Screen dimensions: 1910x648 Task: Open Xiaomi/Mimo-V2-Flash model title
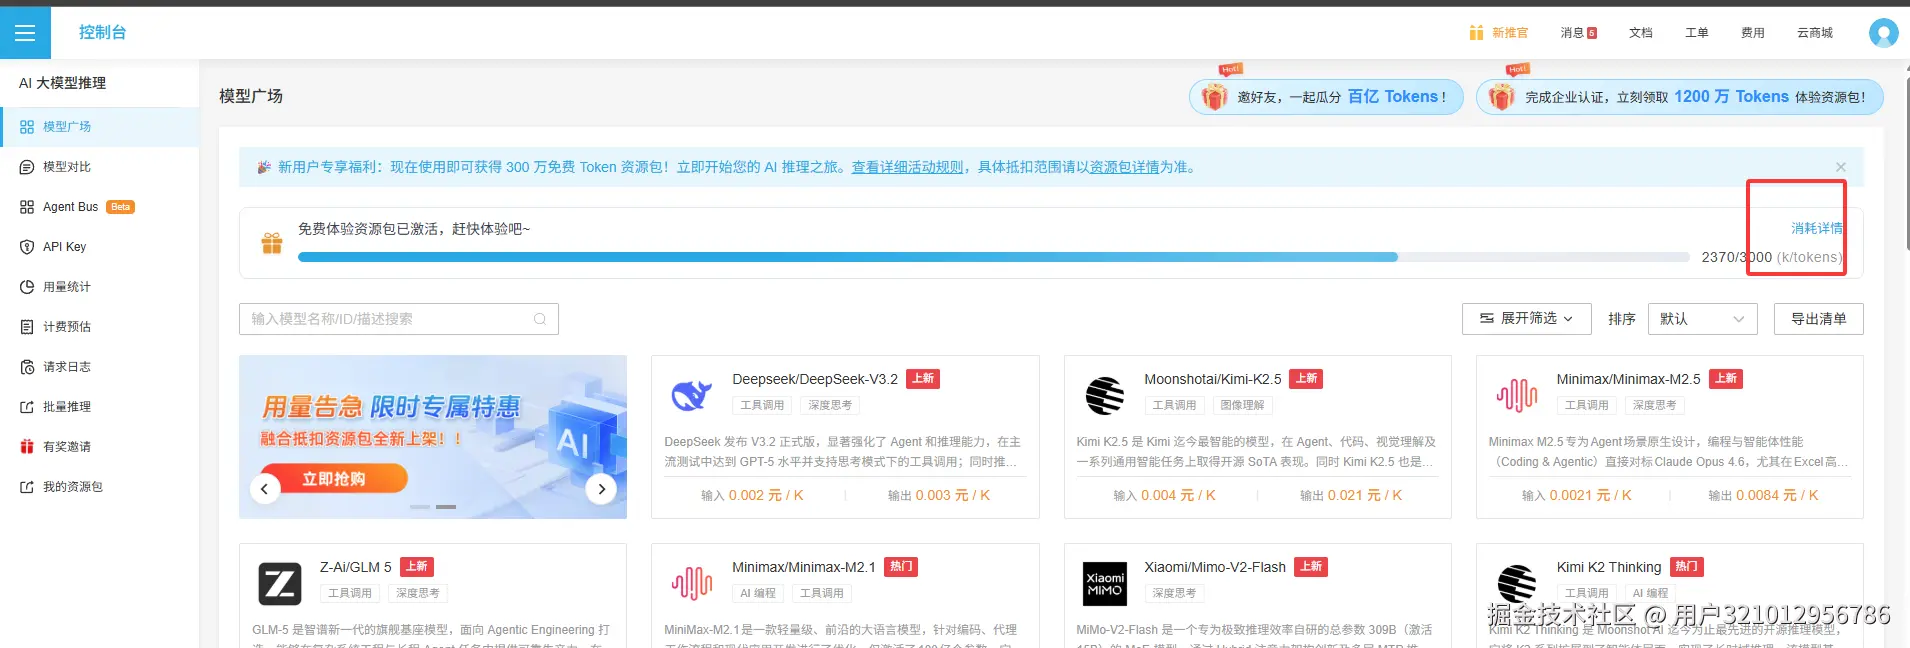click(1215, 567)
